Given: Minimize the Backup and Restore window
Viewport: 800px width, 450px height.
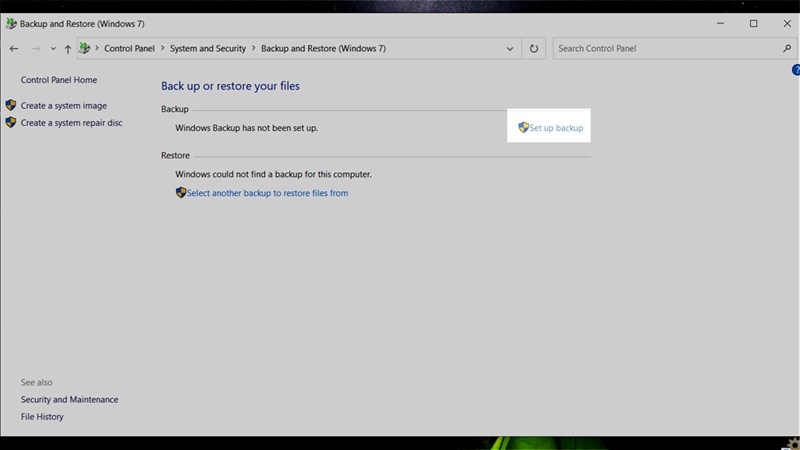Looking at the screenshot, I should click(720, 23).
